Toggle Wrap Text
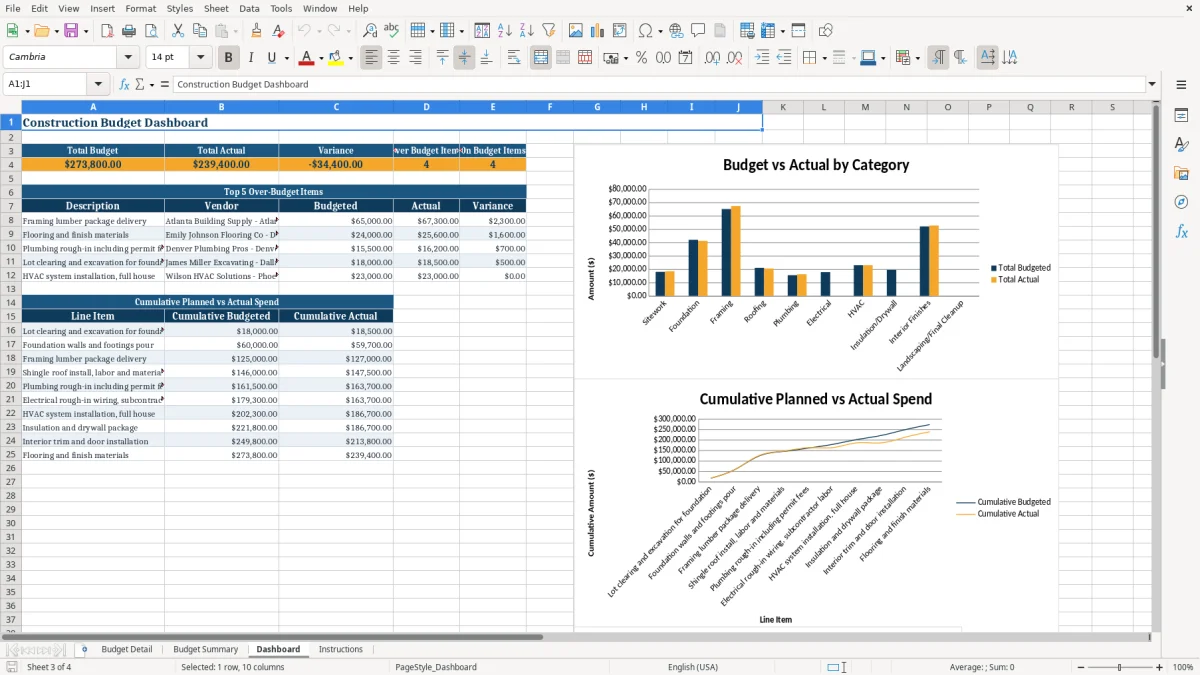The image size is (1200, 675). point(514,58)
